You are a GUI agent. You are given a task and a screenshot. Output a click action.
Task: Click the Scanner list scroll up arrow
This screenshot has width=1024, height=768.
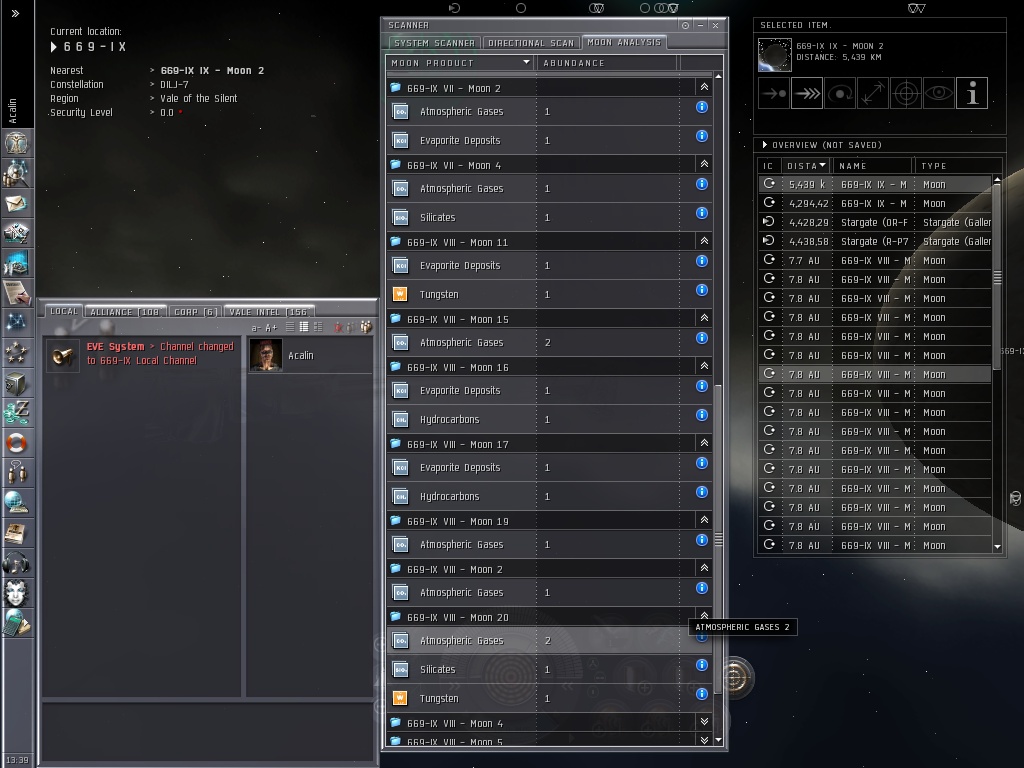point(718,76)
